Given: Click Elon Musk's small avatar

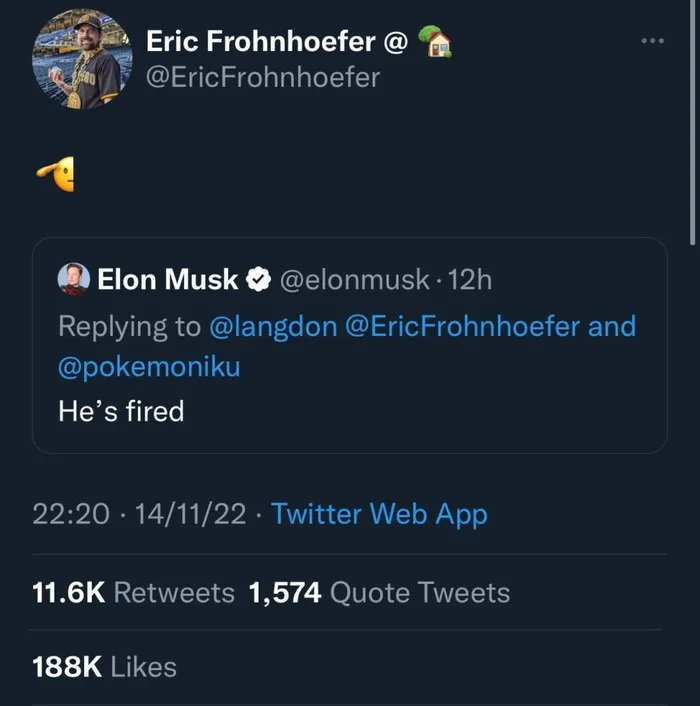Looking at the screenshot, I should (x=74, y=279).
